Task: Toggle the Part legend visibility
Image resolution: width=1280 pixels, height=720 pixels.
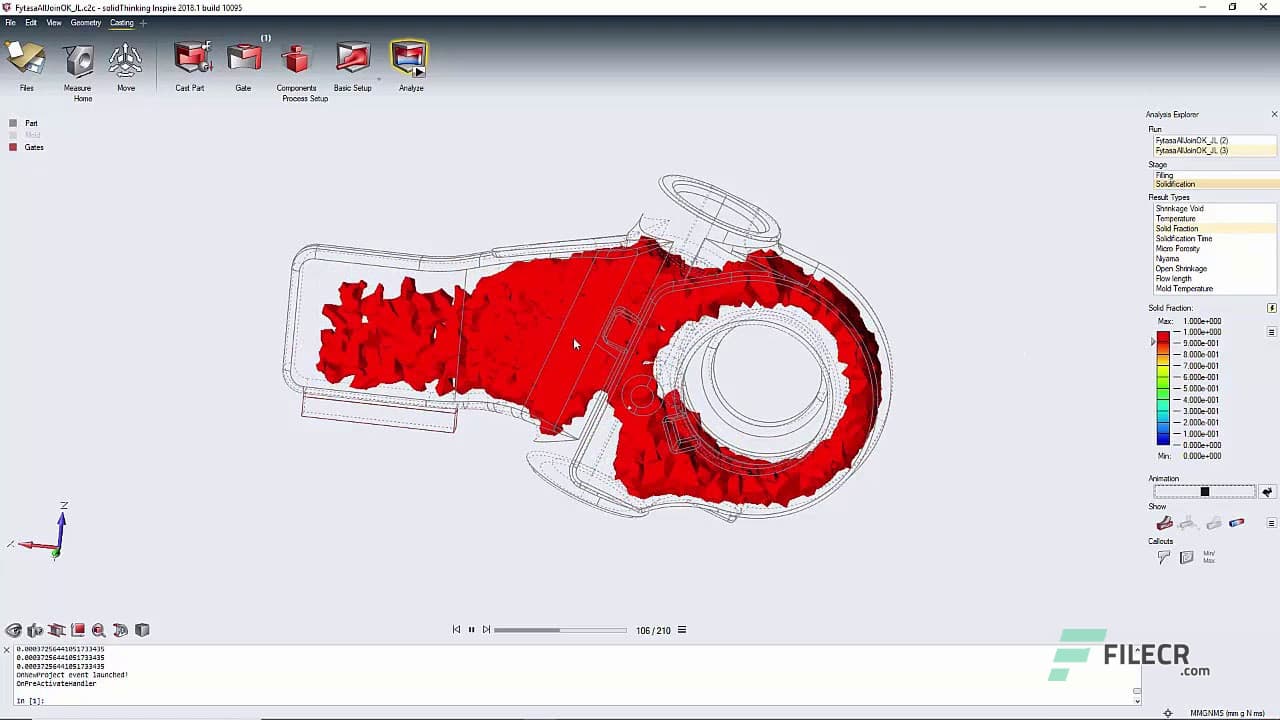Action: click(x=14, y=123)
